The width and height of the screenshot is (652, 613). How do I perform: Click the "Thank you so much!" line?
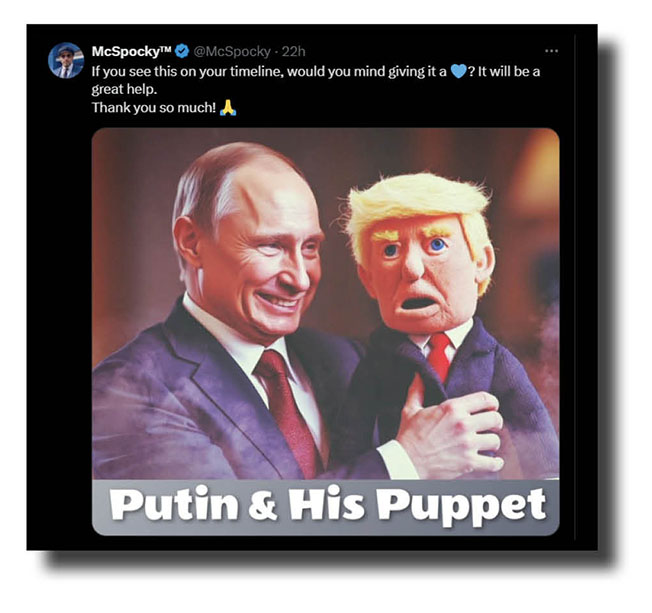click(x=153, y=108)
